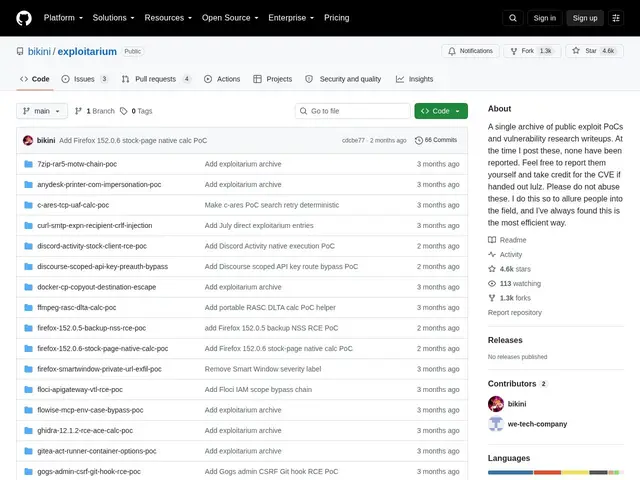Click folder icon for 7zip-rar5-motw-chain-poc
Screen dimensions: 640x480
[x=28, y=164]
